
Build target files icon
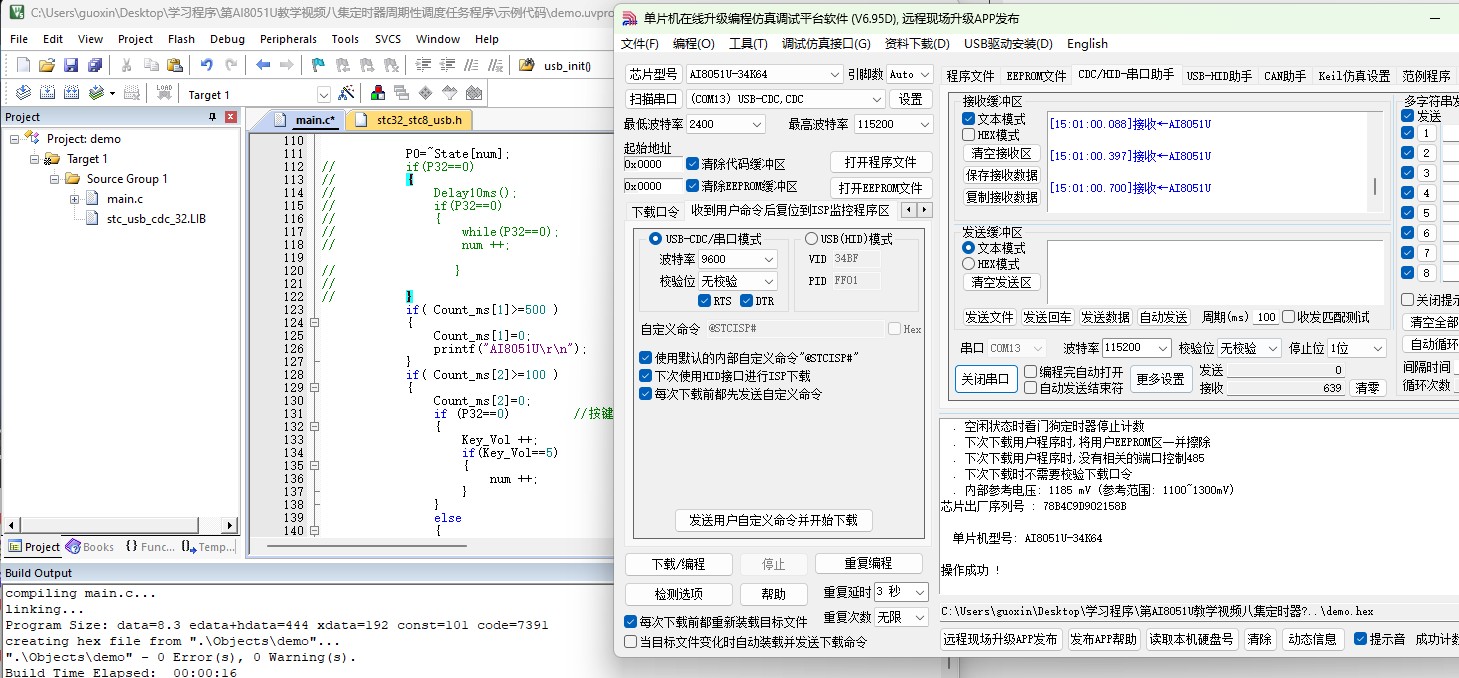coord(46,93)
